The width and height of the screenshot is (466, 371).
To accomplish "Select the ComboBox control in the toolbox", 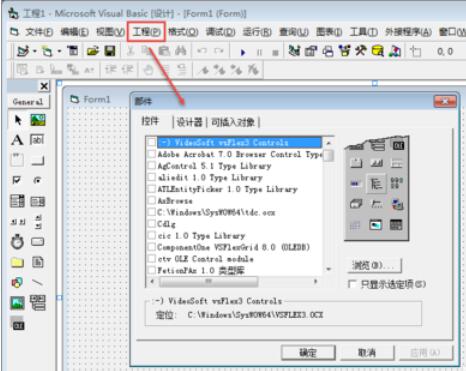I will click(17, 201).
